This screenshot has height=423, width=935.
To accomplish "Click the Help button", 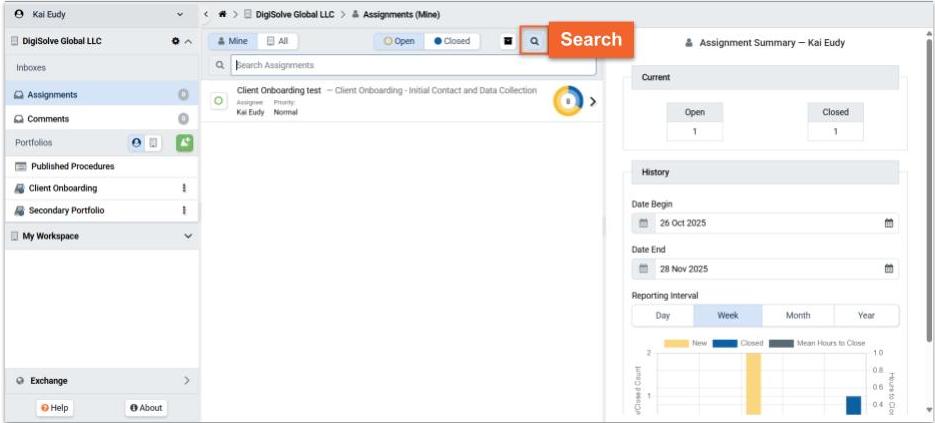I will coord(56,408).
